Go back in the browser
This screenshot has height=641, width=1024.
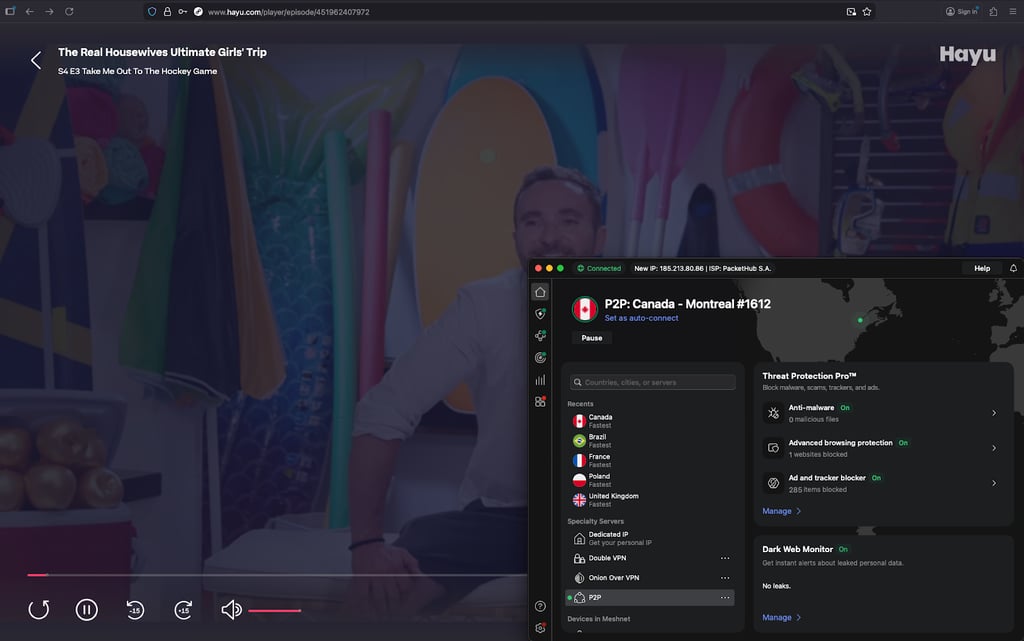(29, 12)
